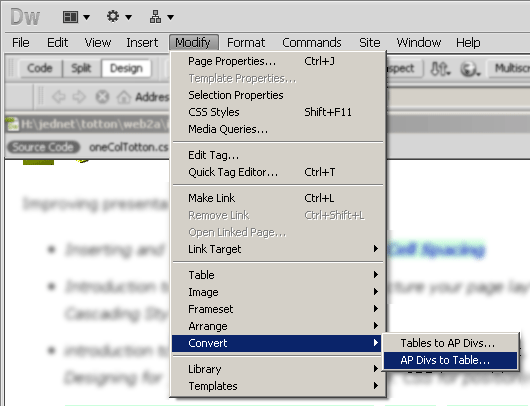Switch to Split view
This screenshot has width=530, height=406.
(81, 68)
